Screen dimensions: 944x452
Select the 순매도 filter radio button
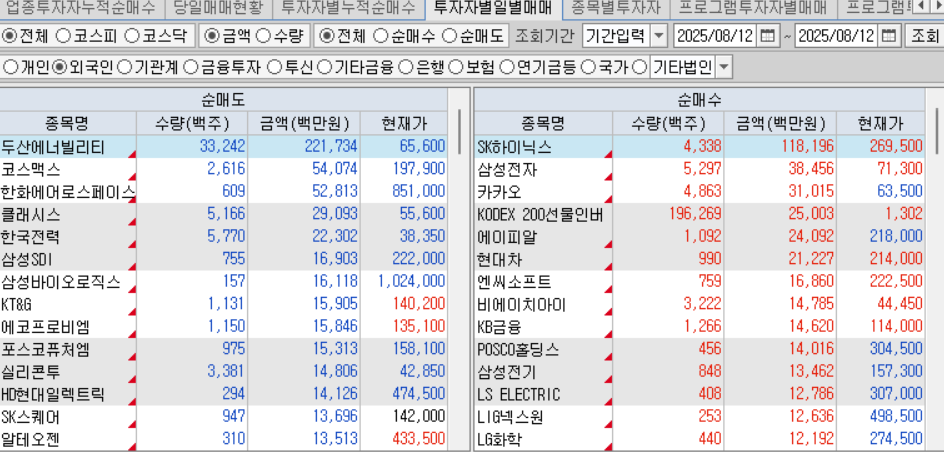coord(449,36)
